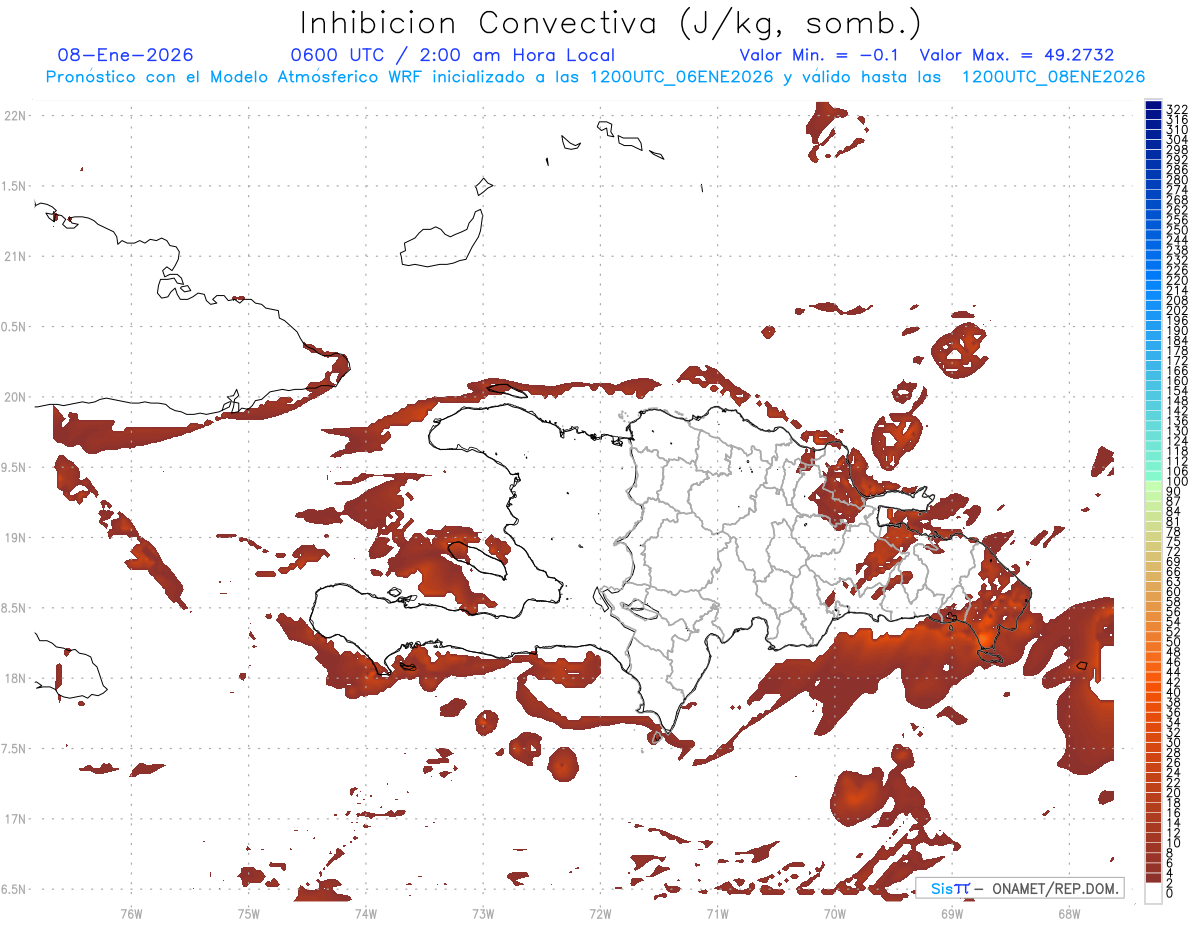Click the '69W' longitude label
This screenshot has width=1200, height=927.
tap(951, 912)
